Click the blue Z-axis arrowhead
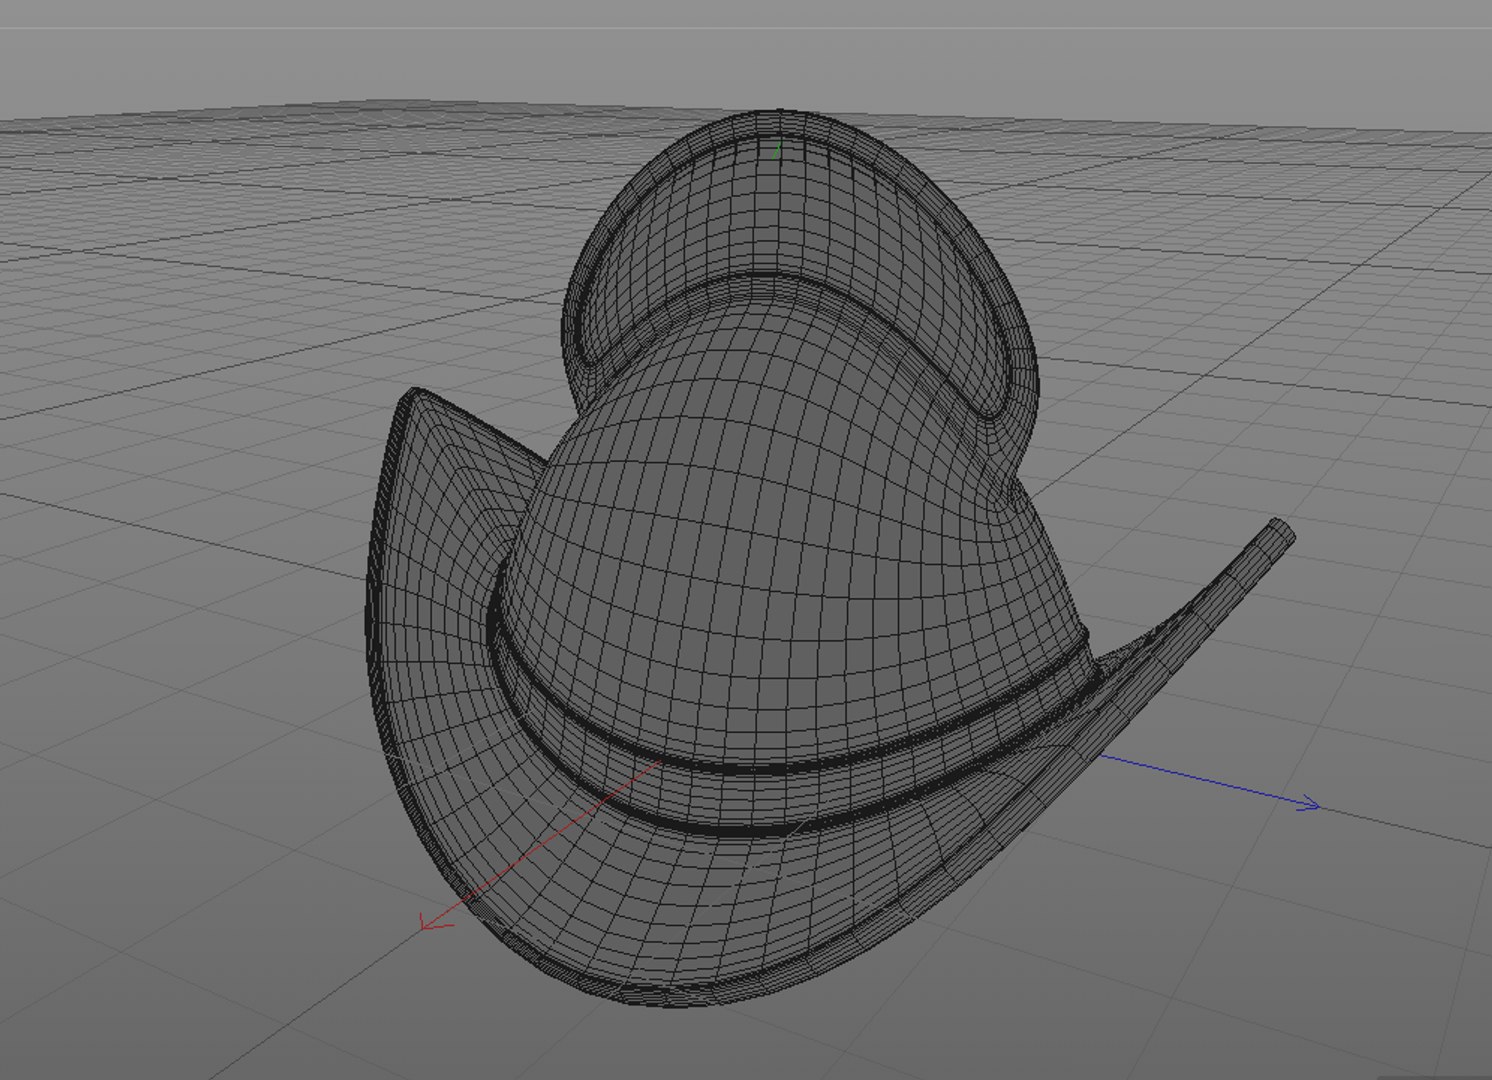Viewport: 1492px width, 1080px height. pos(1309,804)
